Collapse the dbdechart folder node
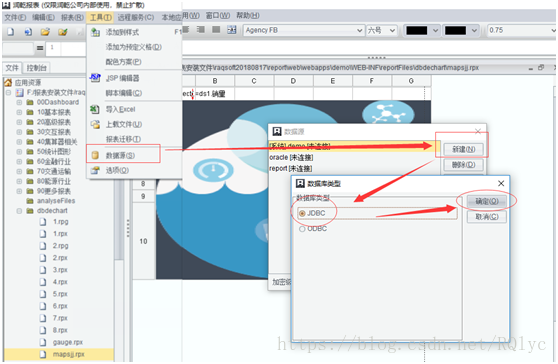Image resolution: width=558 pixels, height=364 pixels. pyautogui.click(x=19, y=211)
